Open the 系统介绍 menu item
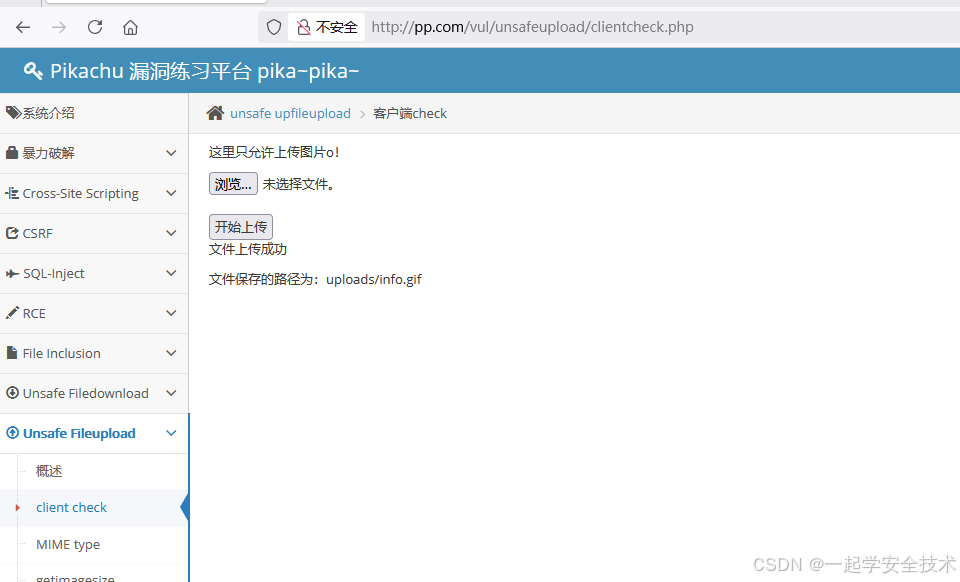Screen dimensions: 960x582 (x=94, y=113)
